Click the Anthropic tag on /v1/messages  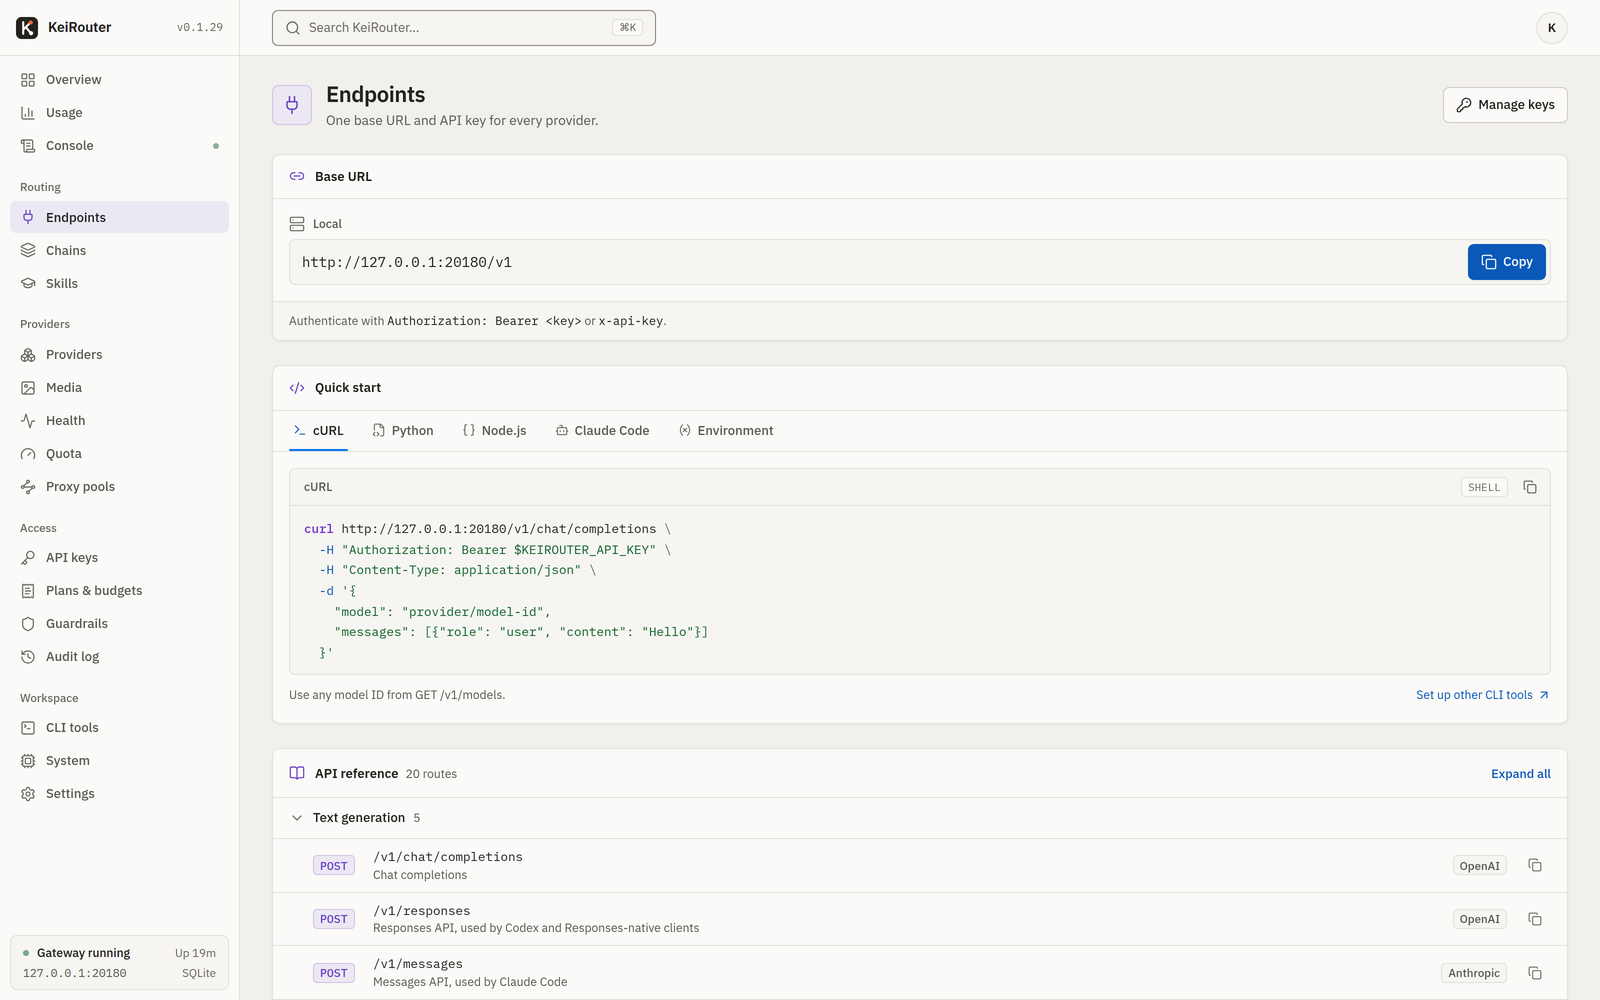pyautogui.click(x=1474, y=973)
